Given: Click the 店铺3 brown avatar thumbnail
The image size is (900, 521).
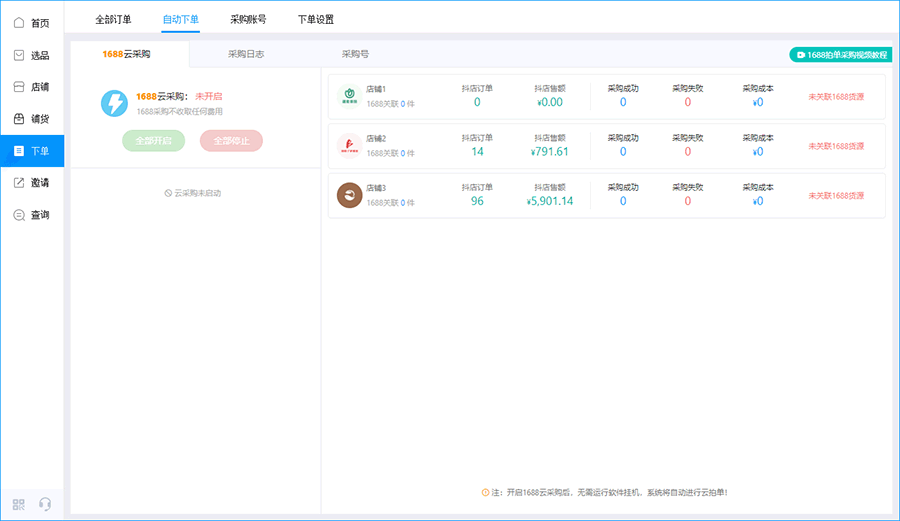Looking at the screenshot, I should pyautogui.click(x=349, y=195).
